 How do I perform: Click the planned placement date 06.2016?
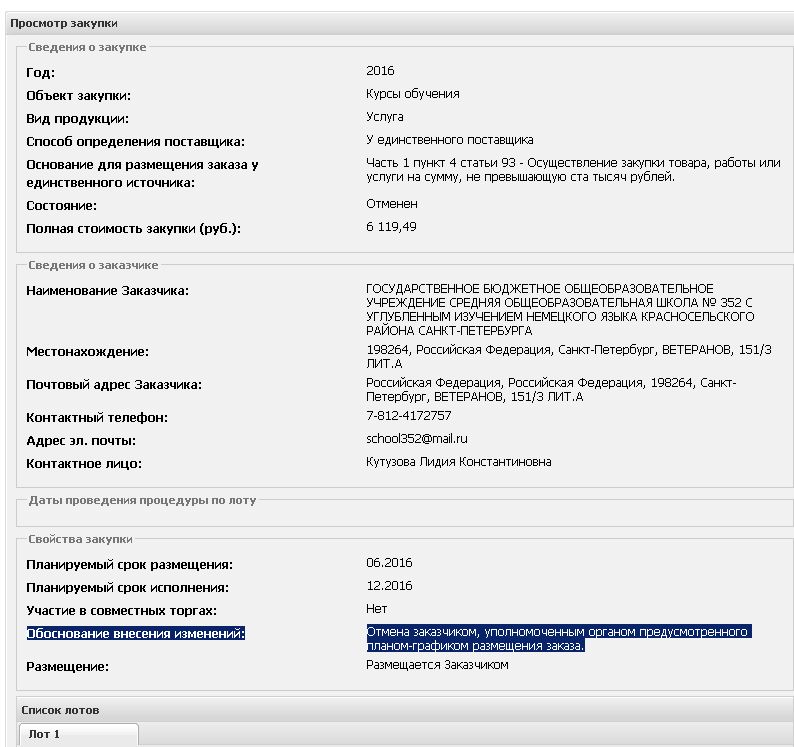point(389,563)
